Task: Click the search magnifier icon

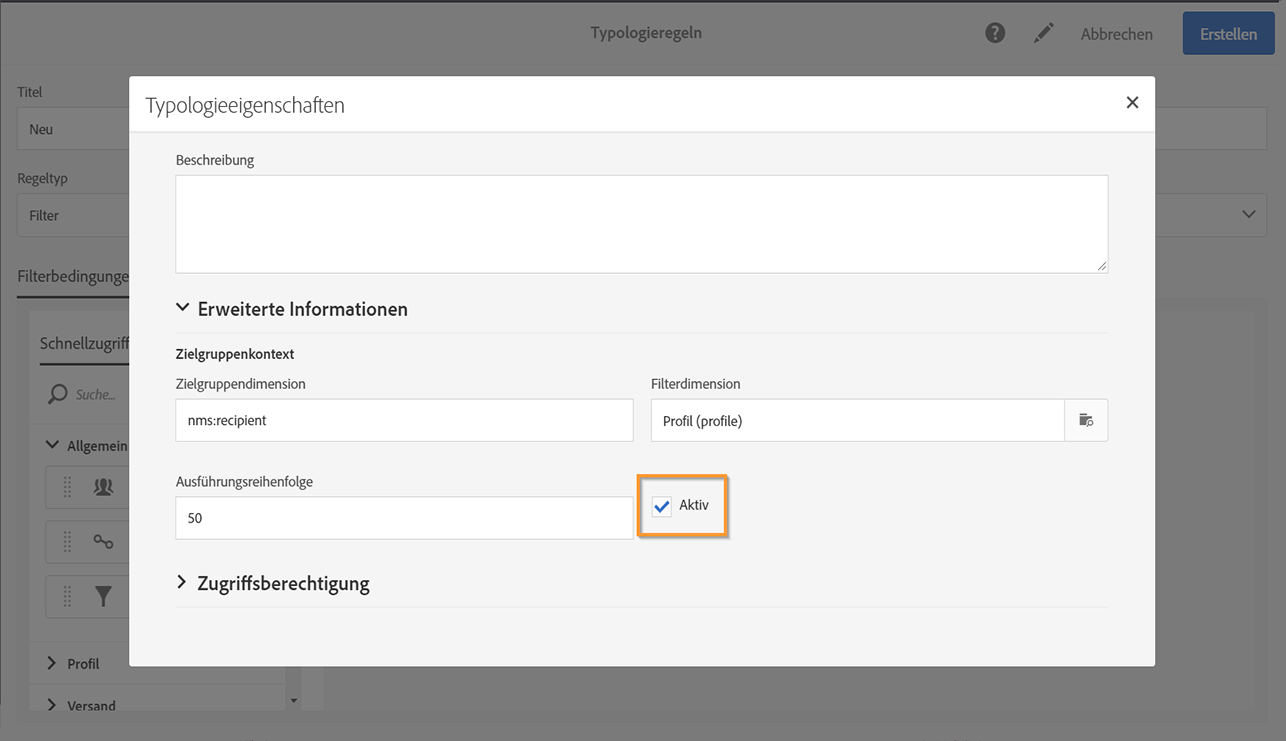Action: [x=58, y=394]
